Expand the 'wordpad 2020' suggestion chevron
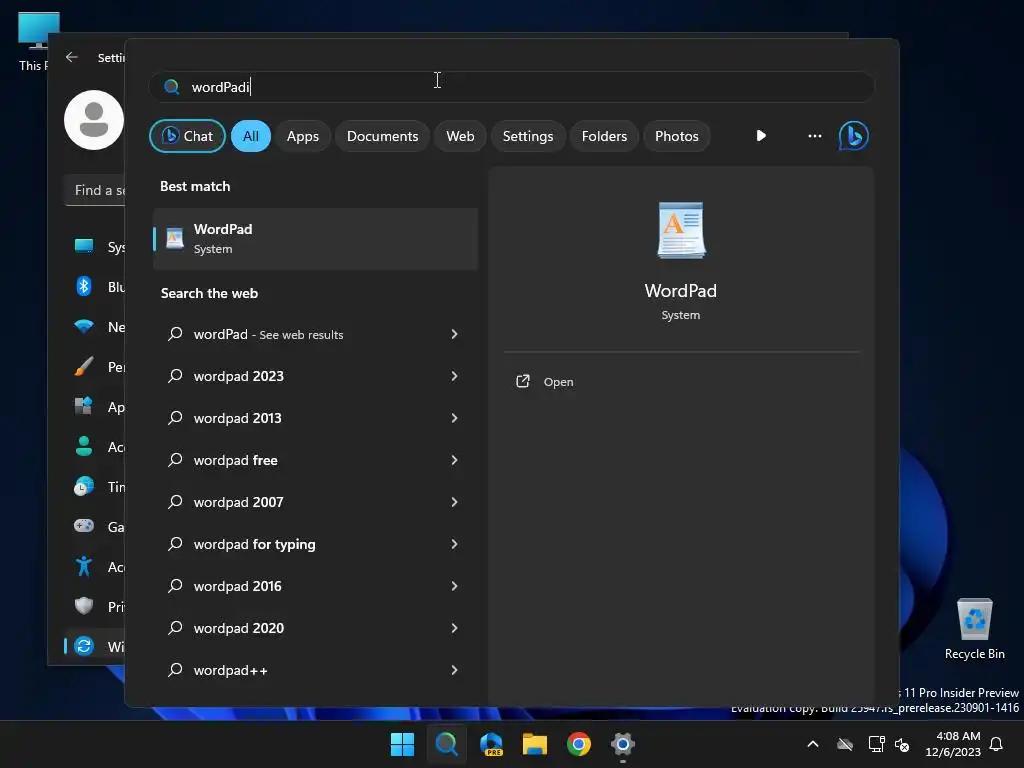The height and width of the screenshot is (768, 1024). click(x=455, y=628)
